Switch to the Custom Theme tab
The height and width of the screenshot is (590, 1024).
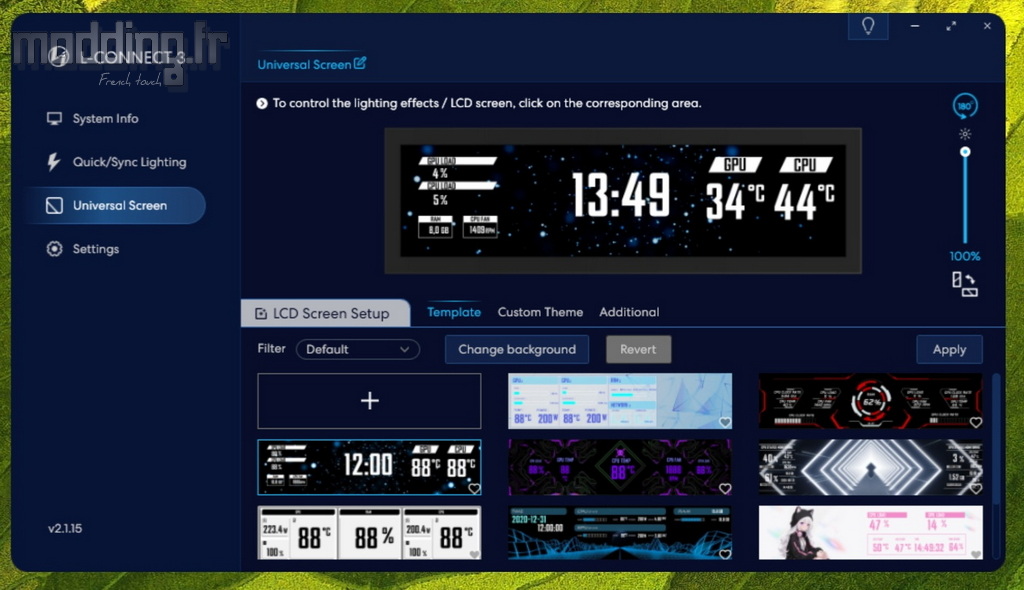point(540,312)
